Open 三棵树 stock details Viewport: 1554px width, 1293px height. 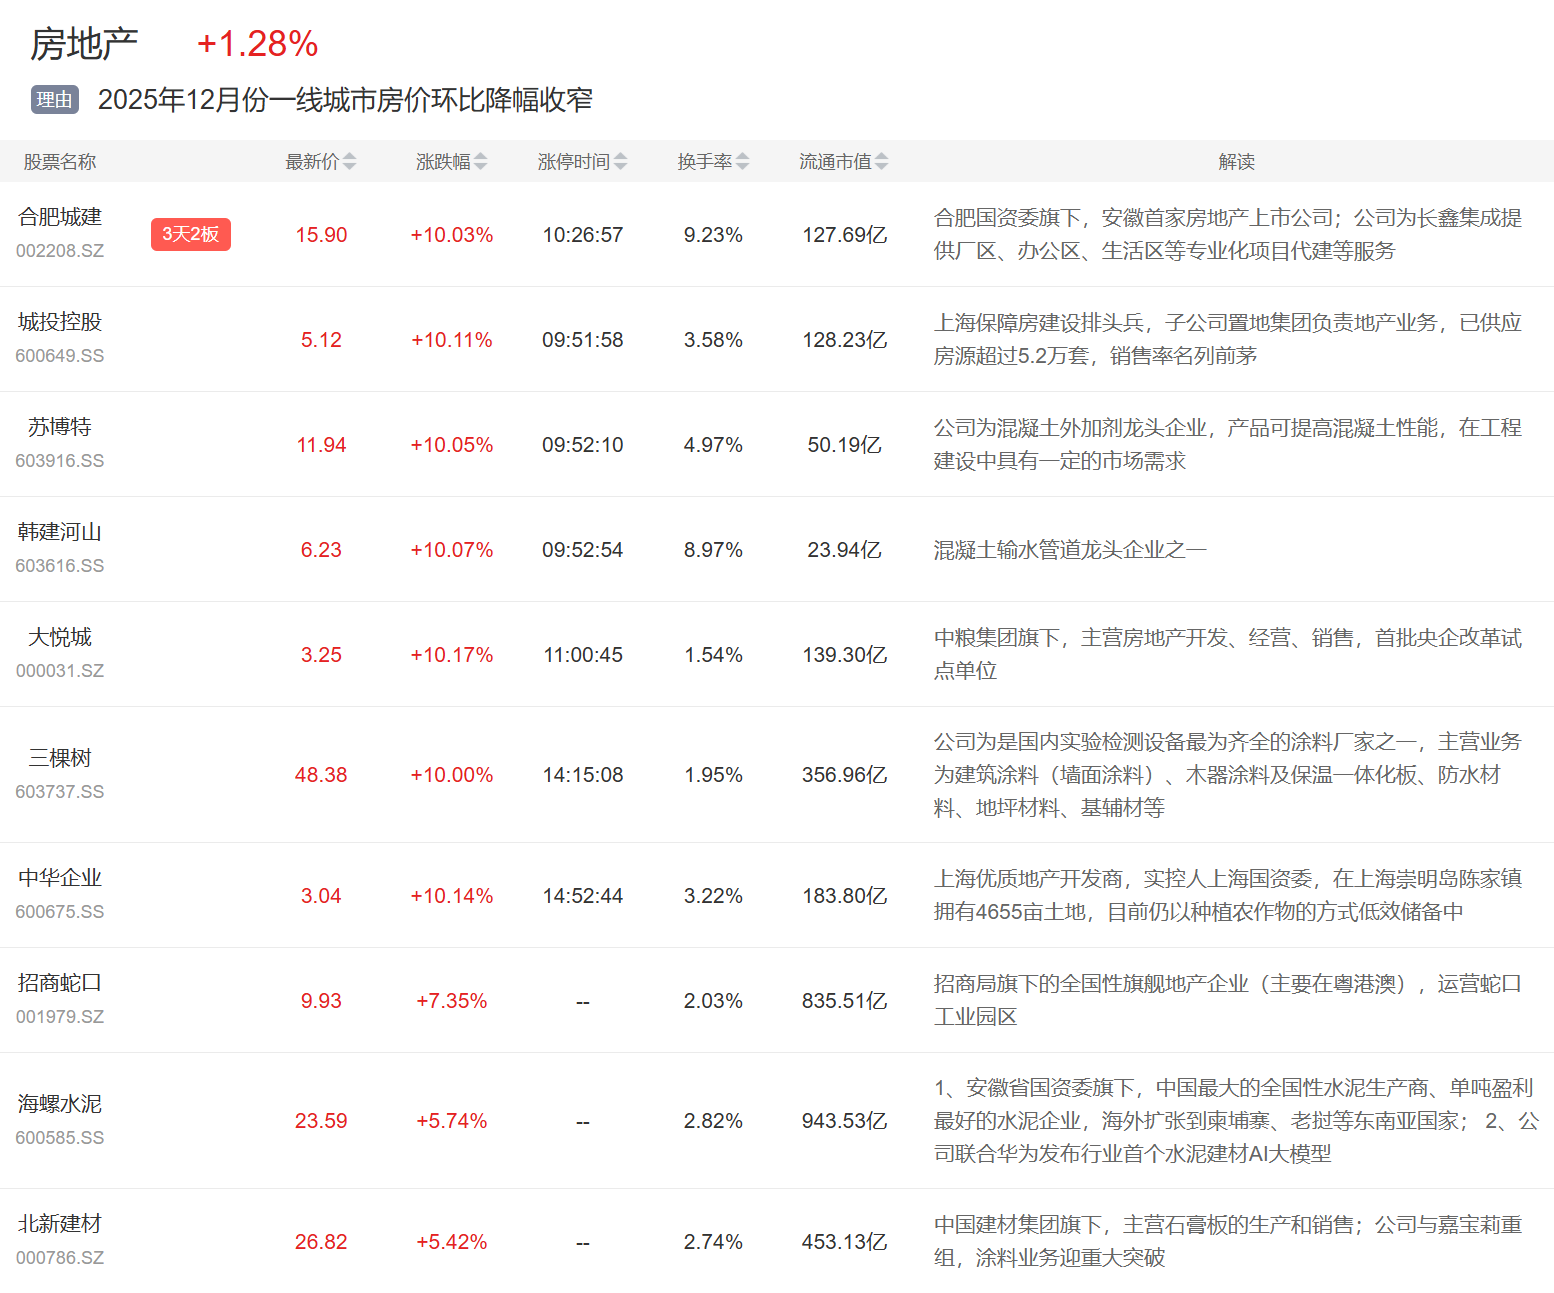[x=60, y=758]
